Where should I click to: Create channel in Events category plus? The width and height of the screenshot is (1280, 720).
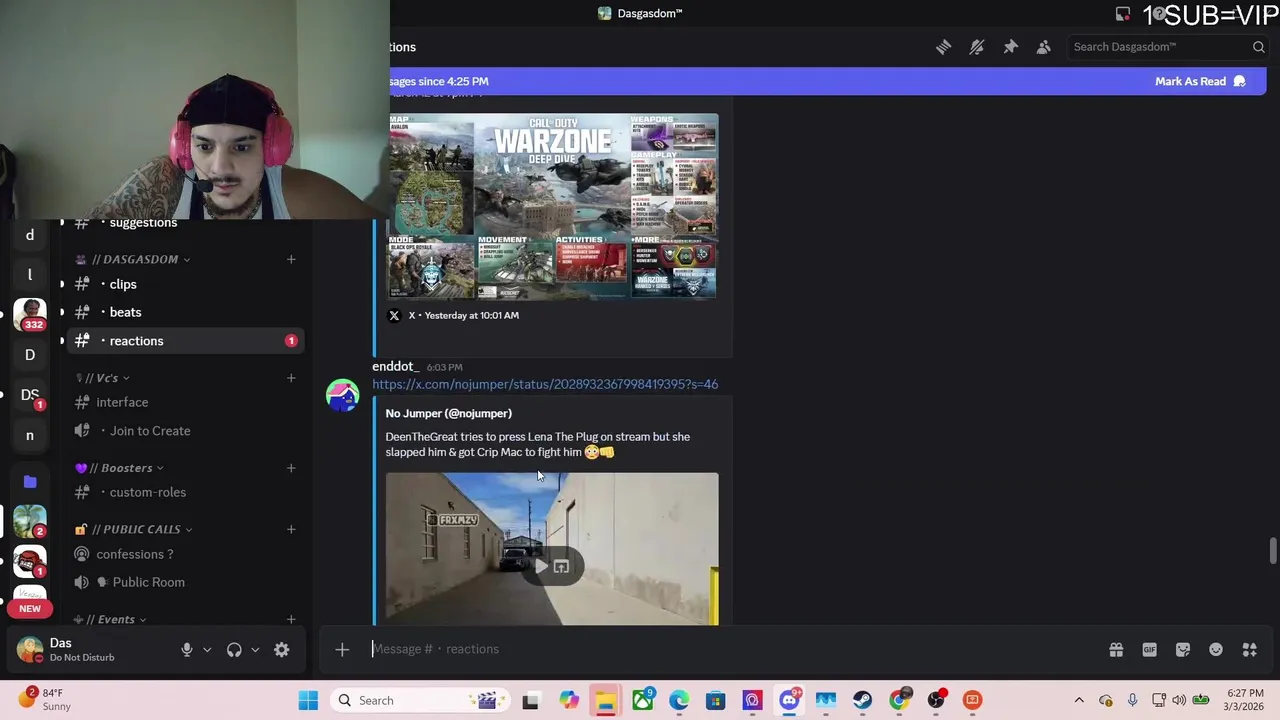tap(291, 620)
